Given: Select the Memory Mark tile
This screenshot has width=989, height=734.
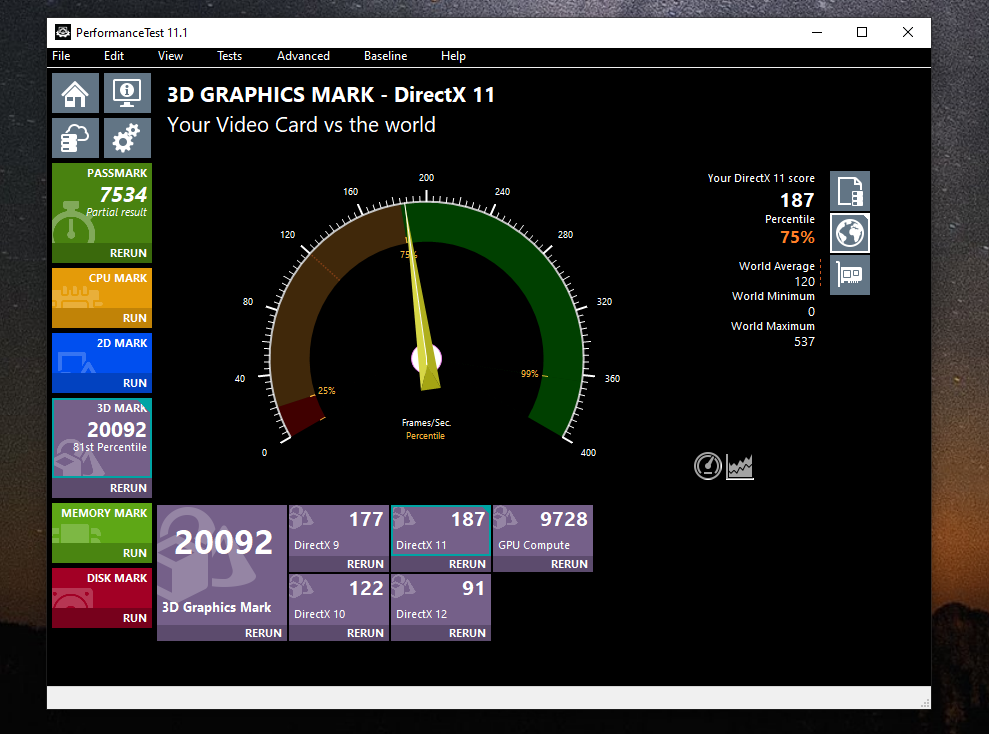Looking at the screenshot, I should click(x=102, y=523).
